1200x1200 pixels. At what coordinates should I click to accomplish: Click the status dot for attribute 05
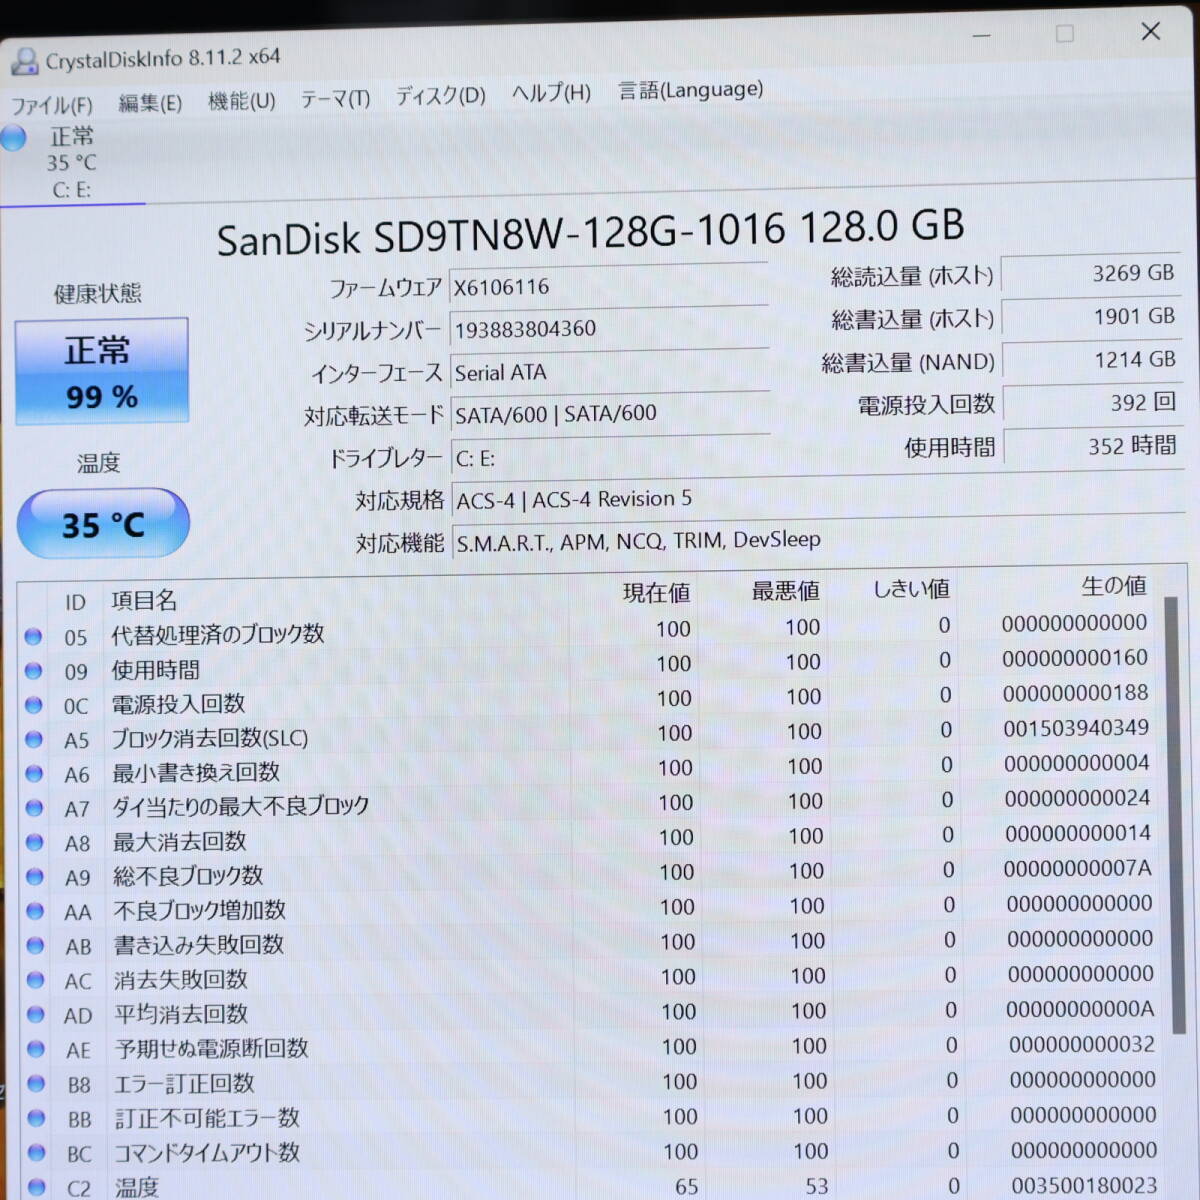(x=33, y=636)
